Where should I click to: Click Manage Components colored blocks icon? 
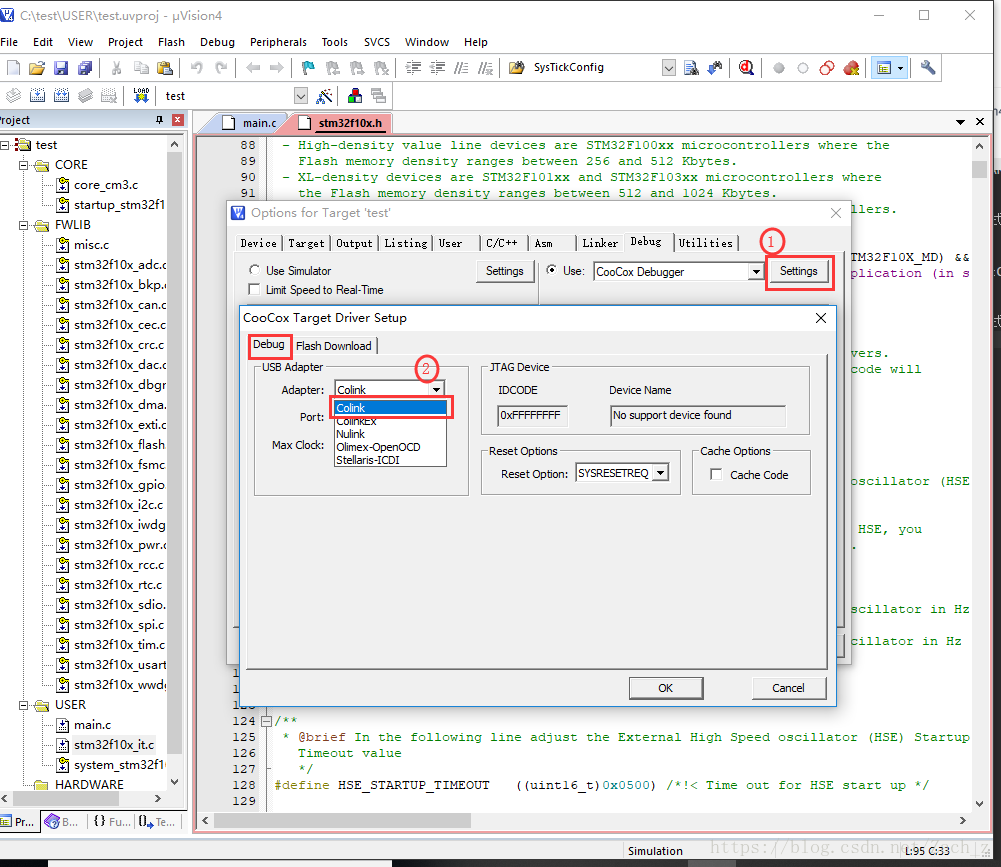(355, 96)
